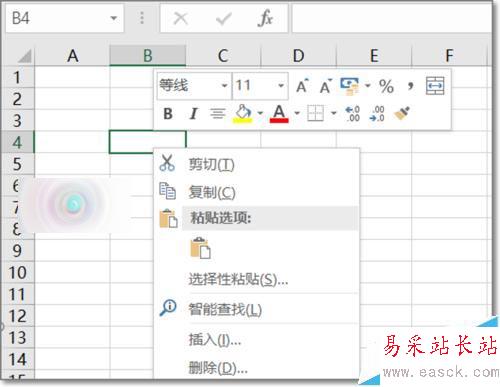Click the borders icon
Viewport: 500px width, 387px height.
point(315,113)
